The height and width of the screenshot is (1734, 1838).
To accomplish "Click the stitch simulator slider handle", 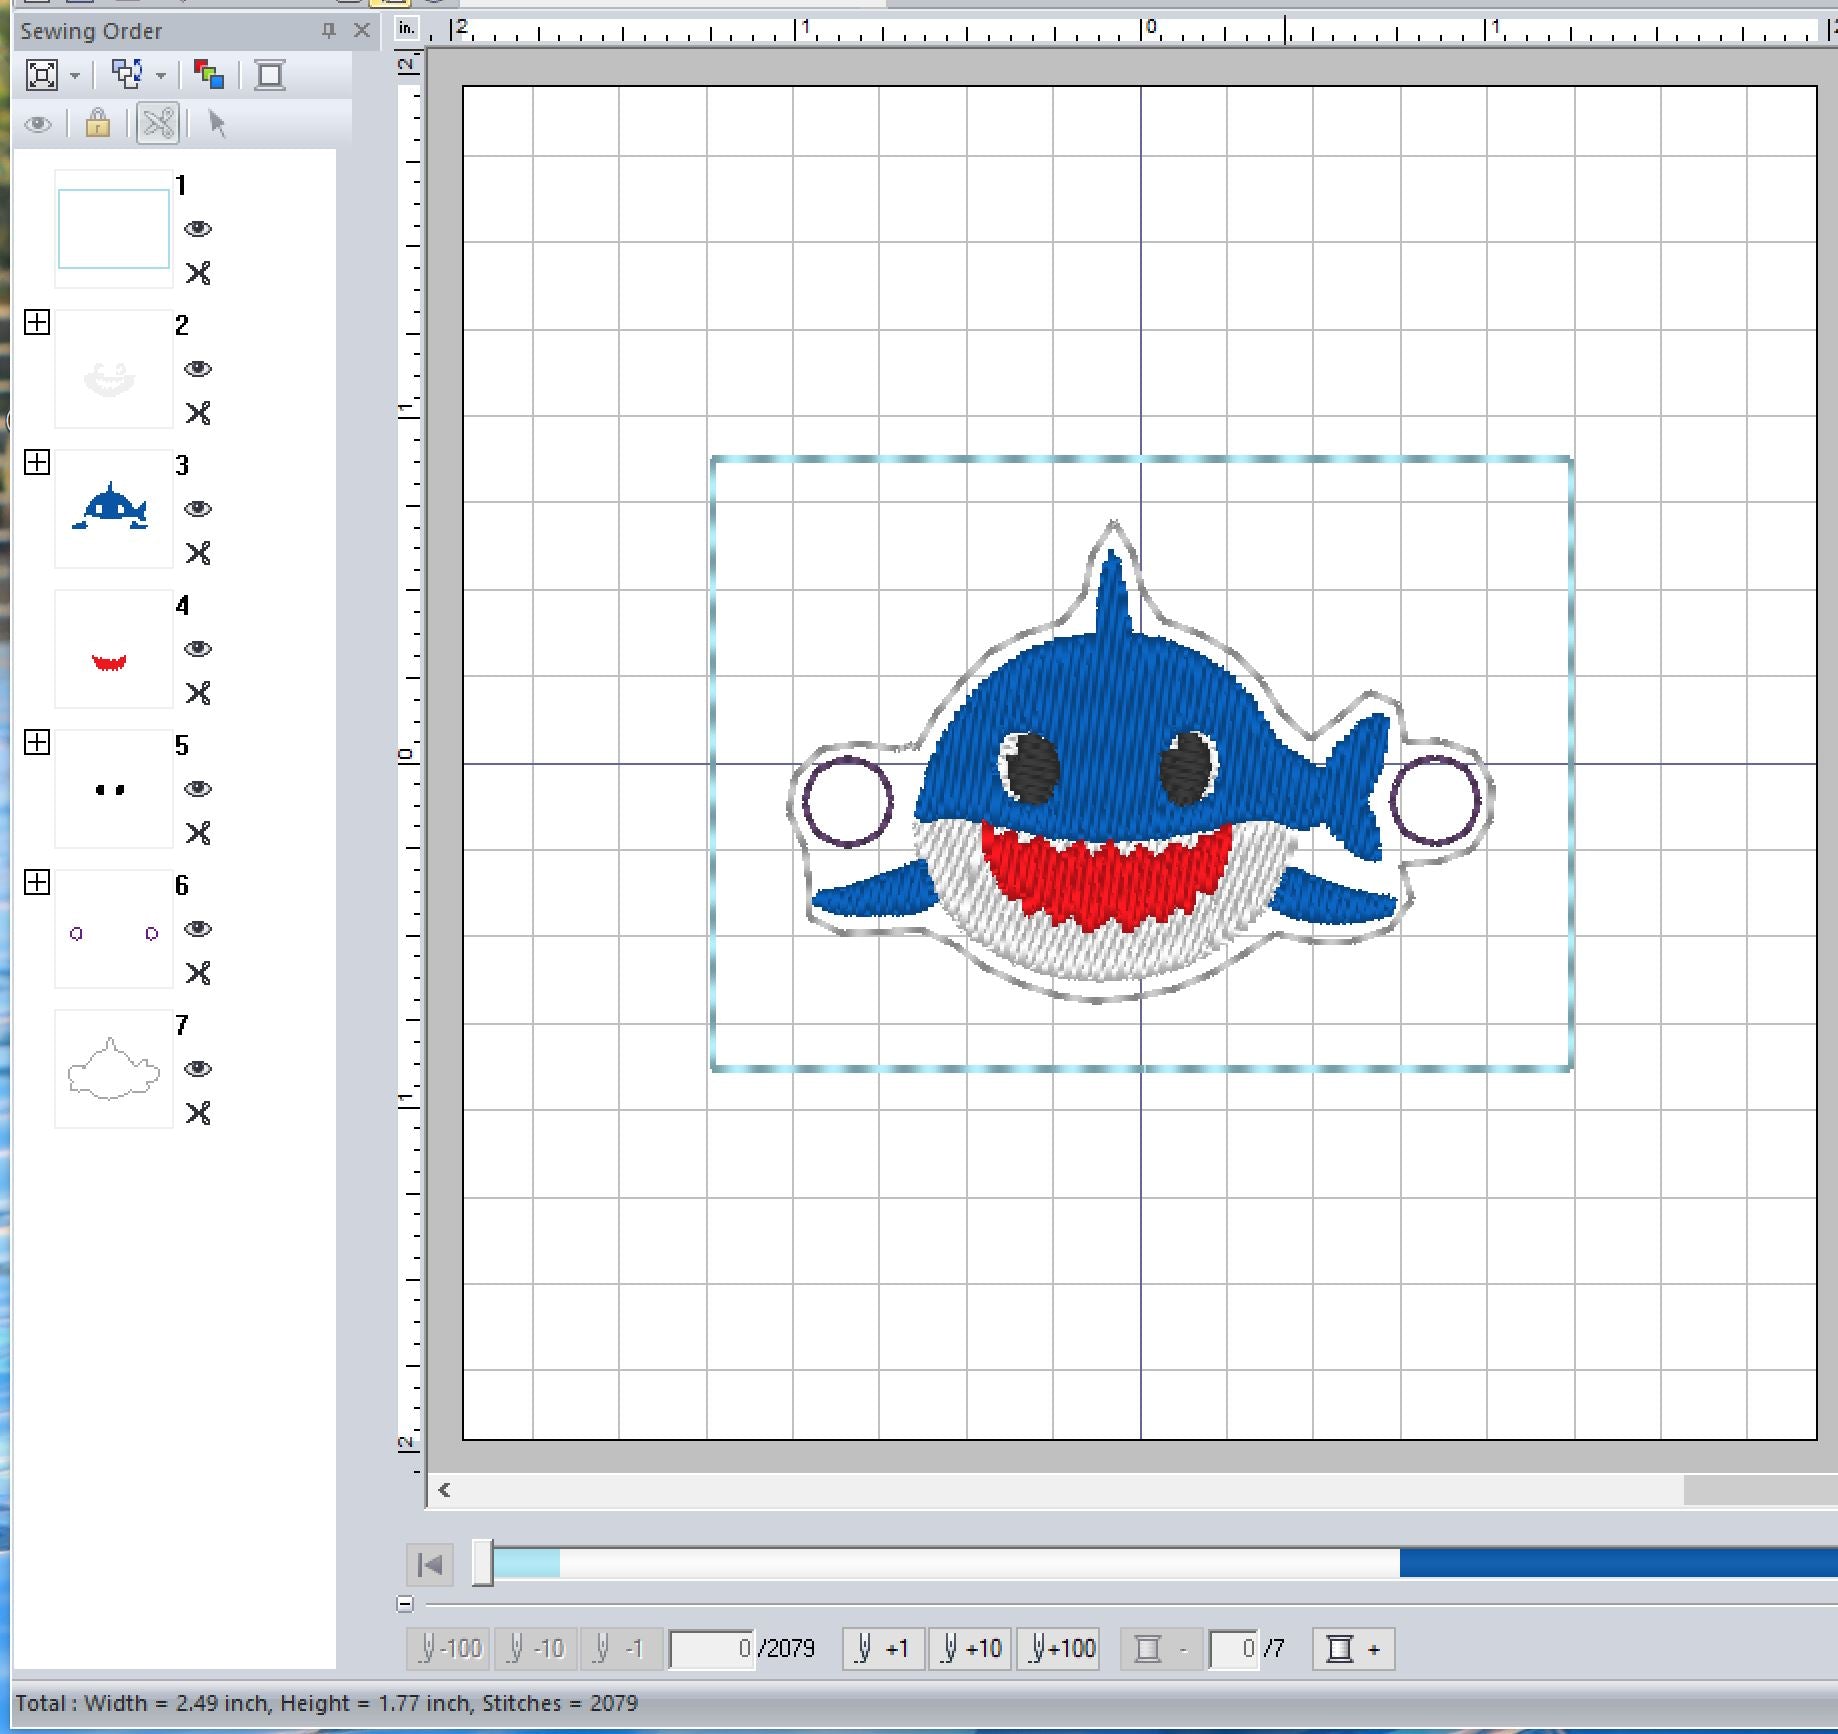I will tap(482, 1563).
